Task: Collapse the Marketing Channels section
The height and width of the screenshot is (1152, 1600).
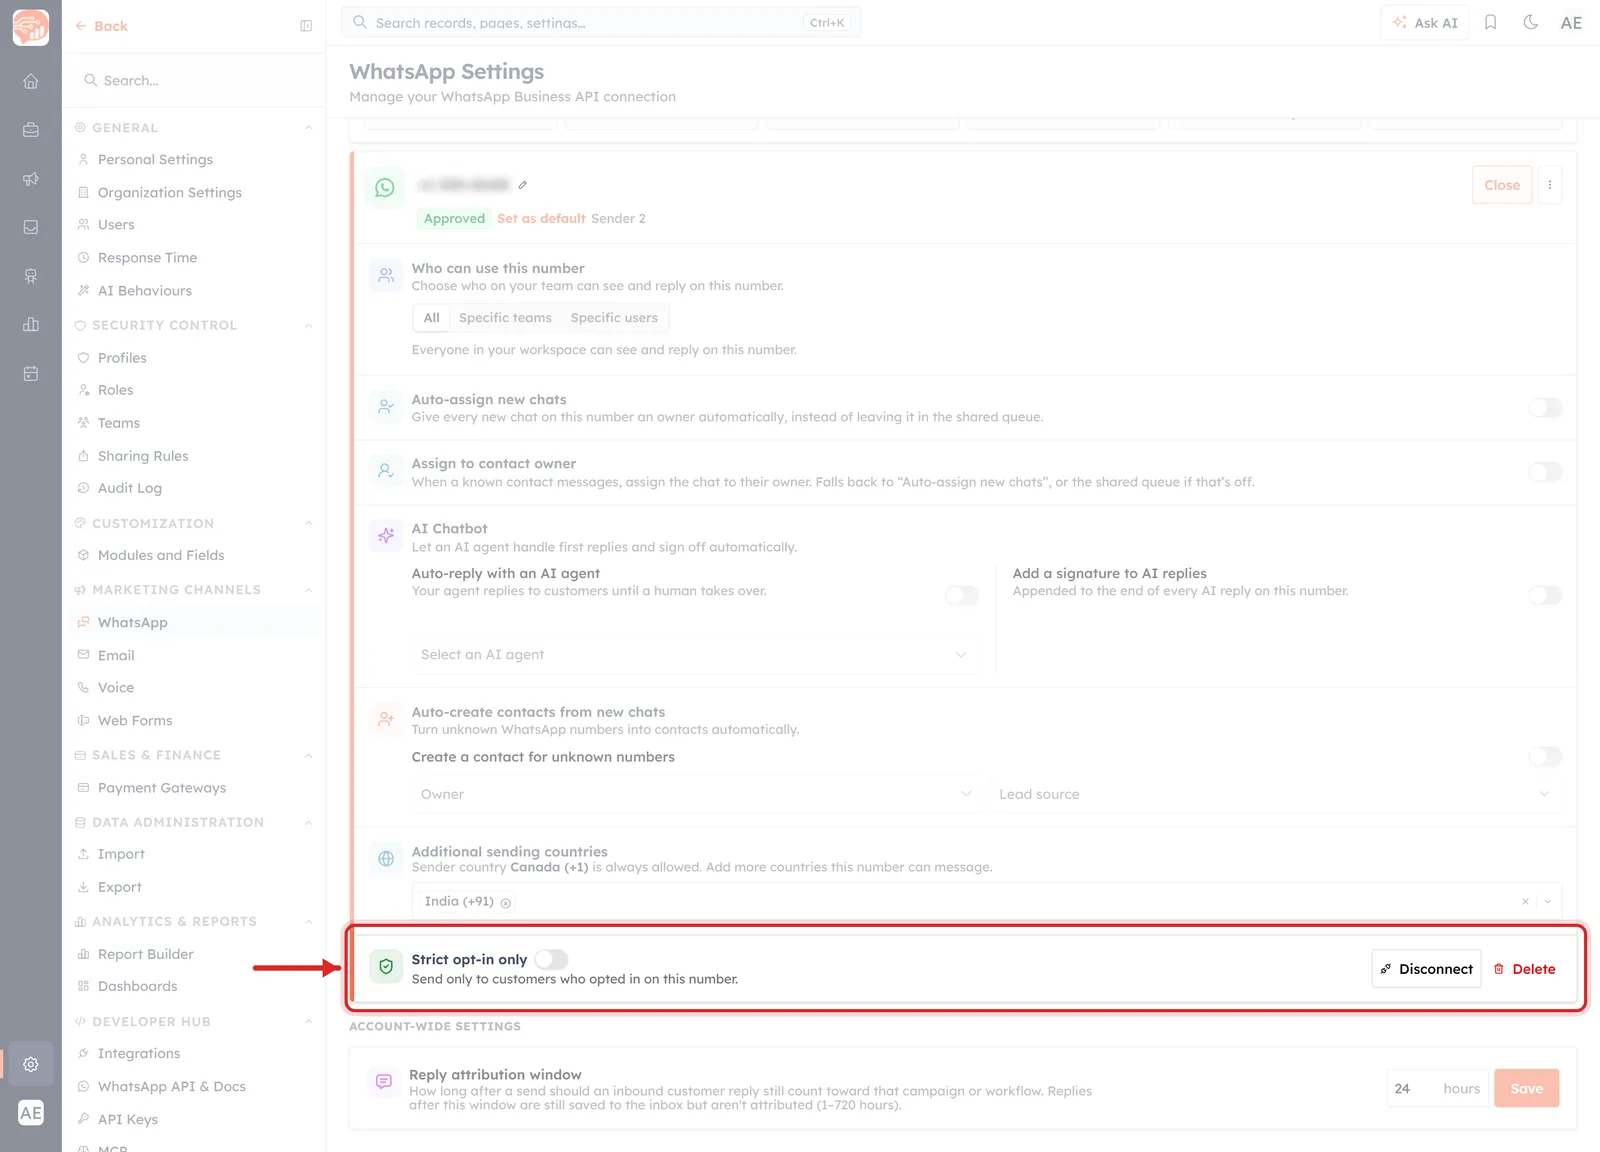Action: point(308,590)
